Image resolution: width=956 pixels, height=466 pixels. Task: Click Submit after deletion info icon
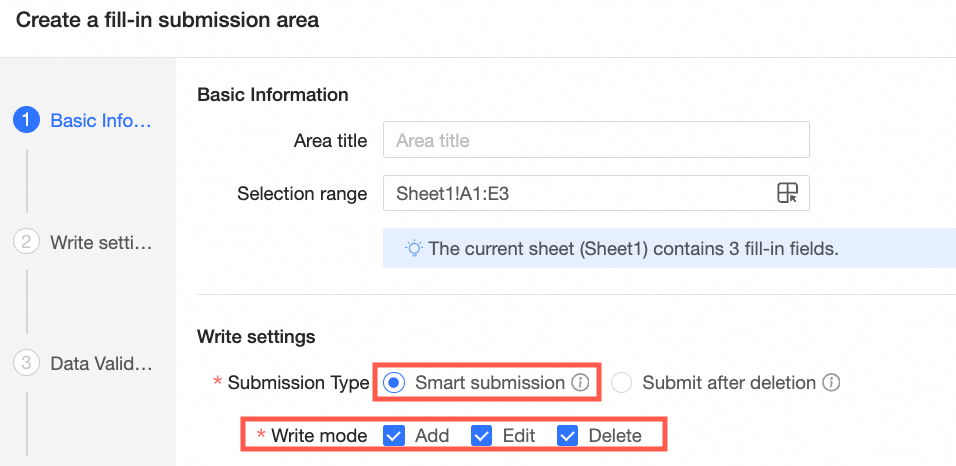tap(832, 383)
